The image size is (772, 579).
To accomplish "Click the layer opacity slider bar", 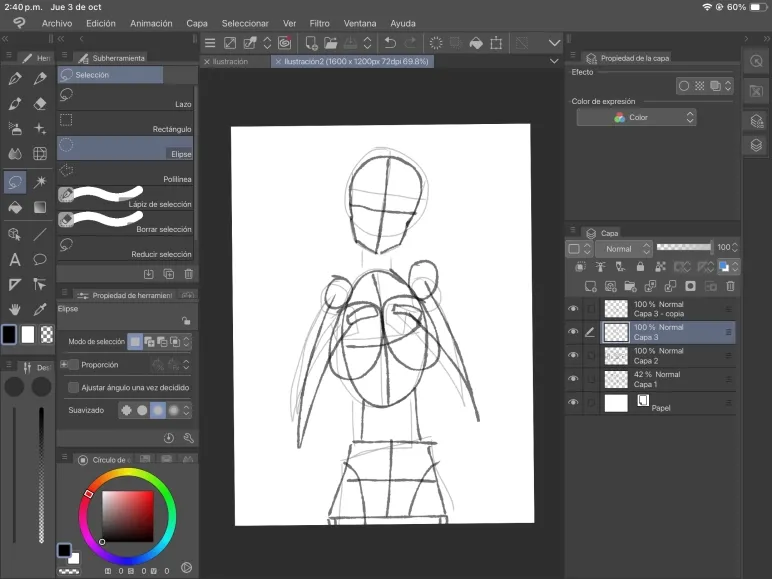I will [x=684, y=247].
